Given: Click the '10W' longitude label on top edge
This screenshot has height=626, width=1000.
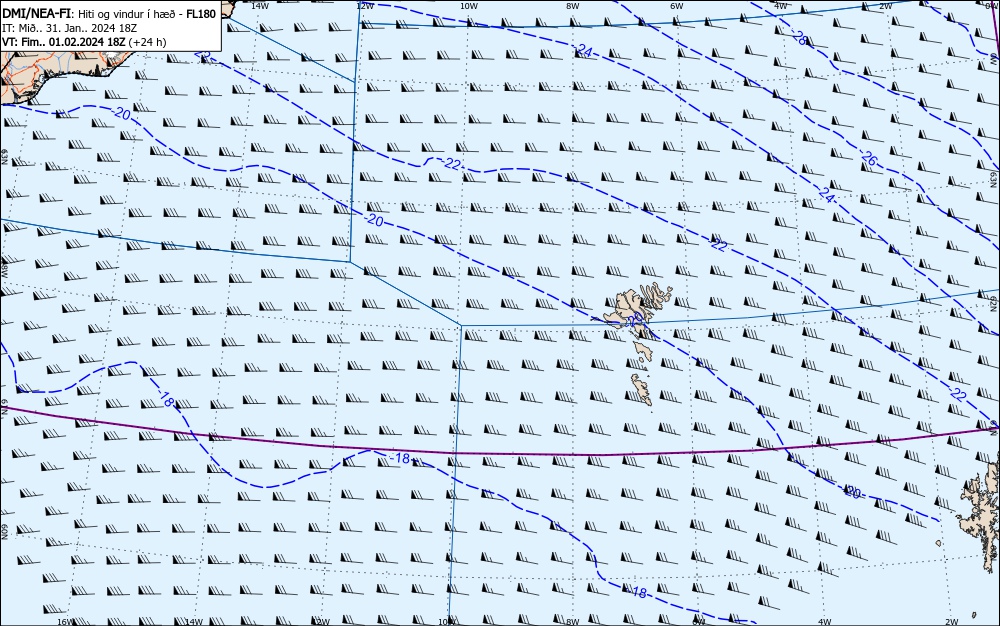Looking at the screenshot, I should pos(468,6).
